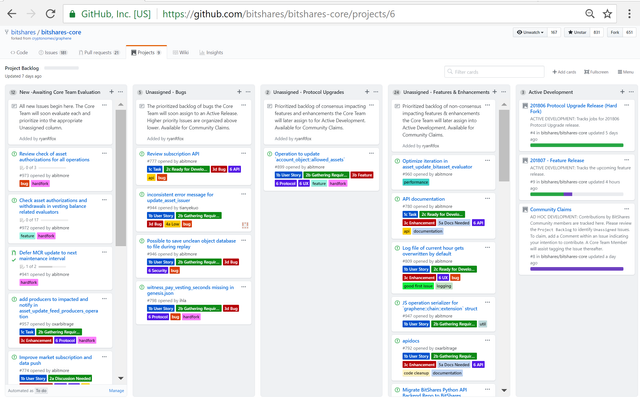Click progress bar of 201807 - Feature Release
This screenshot has height=400, width=640.
click(576, 194)
